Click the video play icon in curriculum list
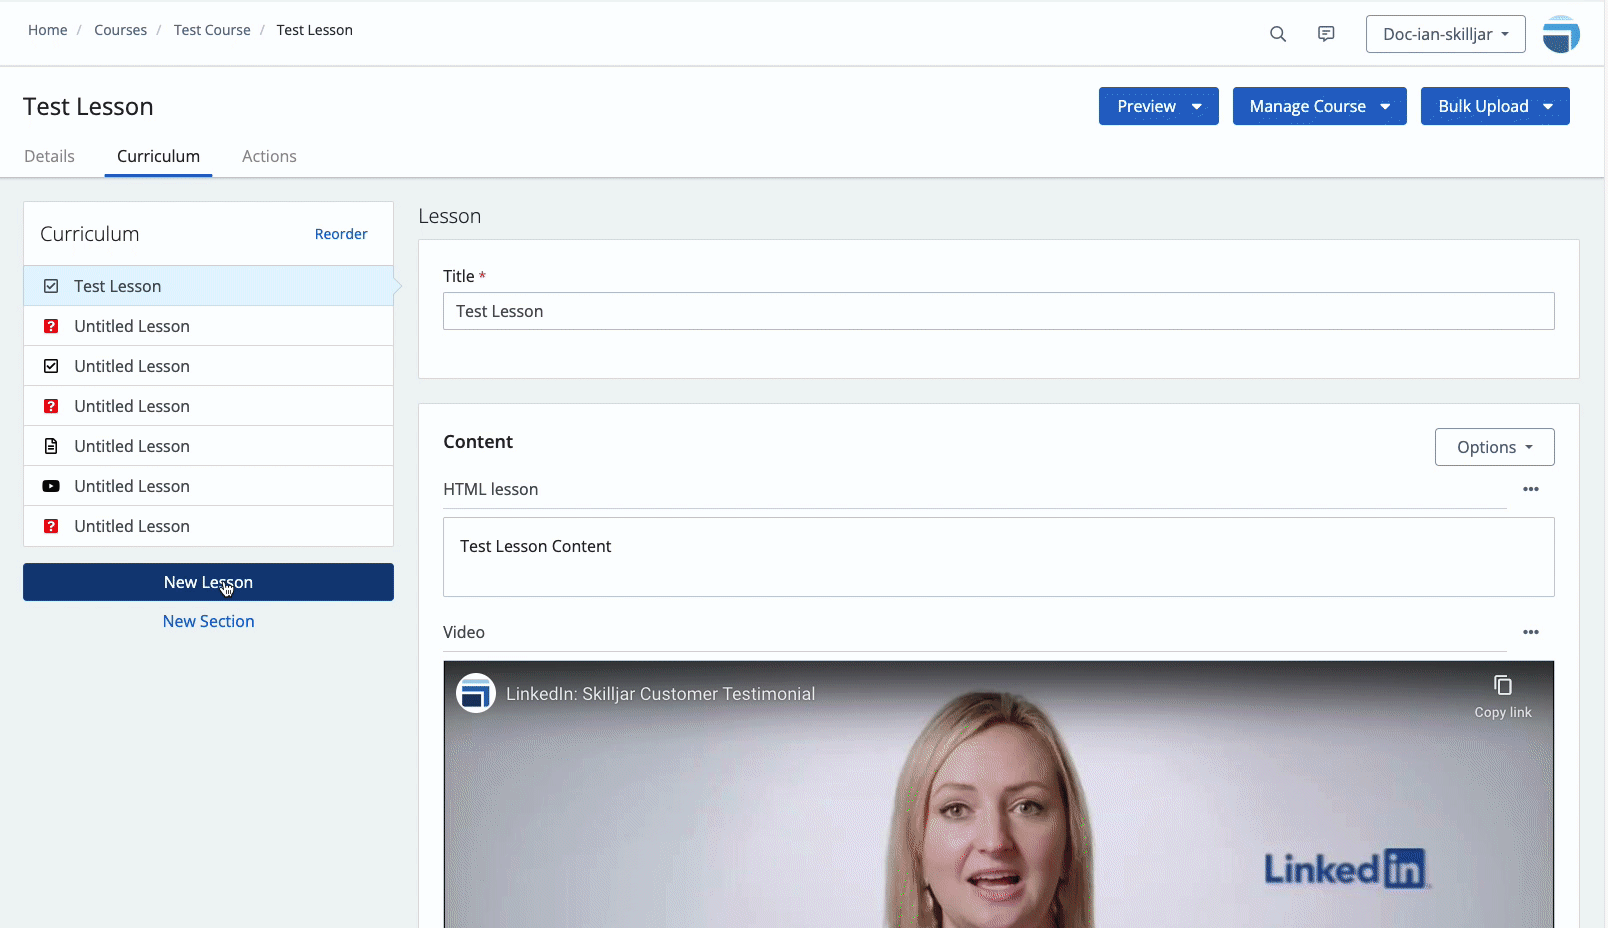 (51, 486)
